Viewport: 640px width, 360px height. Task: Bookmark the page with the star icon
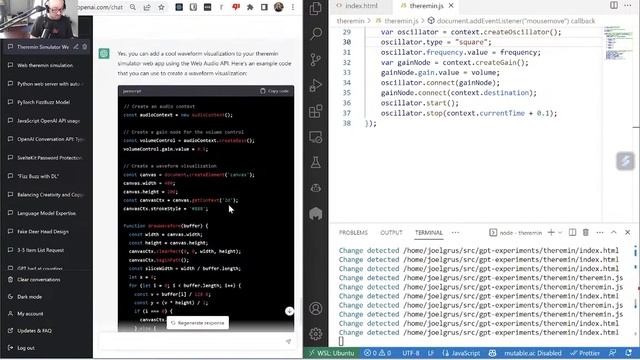pyautogui.click(x=161, y=7)
